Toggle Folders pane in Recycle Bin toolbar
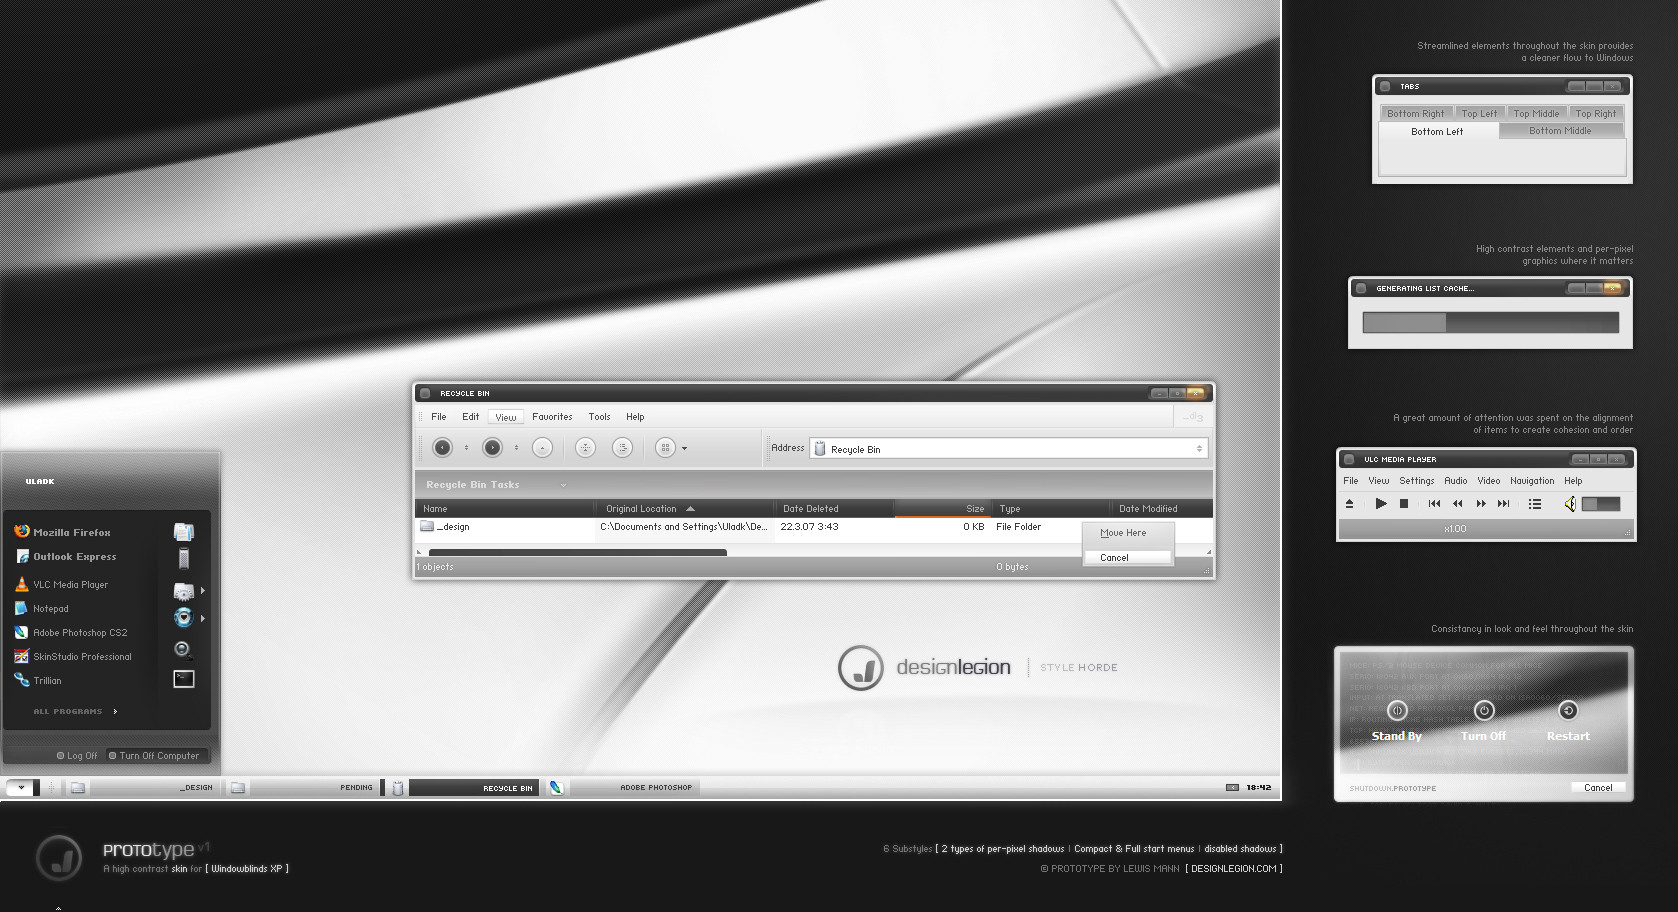 [x=622, y=448]
